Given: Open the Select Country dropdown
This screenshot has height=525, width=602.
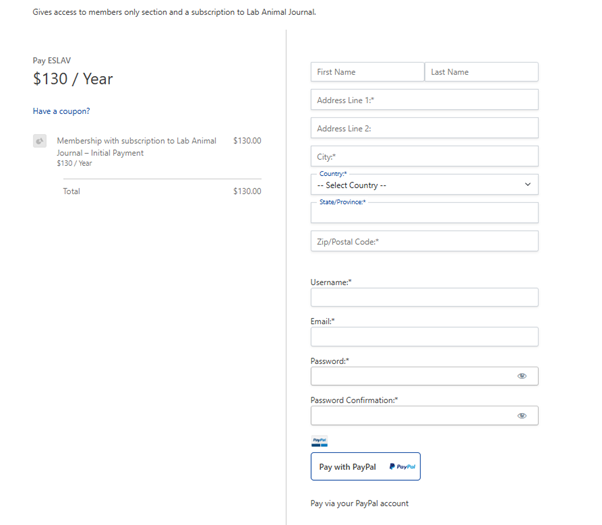Looking at the screenshot, I should 420,185.
